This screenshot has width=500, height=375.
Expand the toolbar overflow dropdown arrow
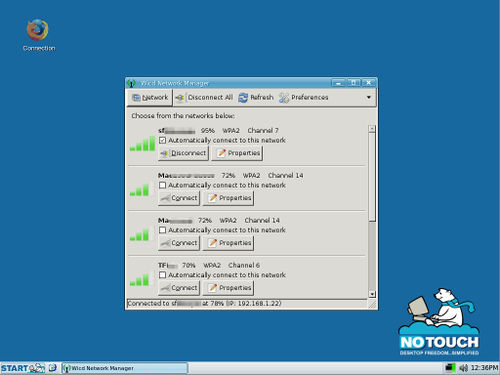point(369,97)
